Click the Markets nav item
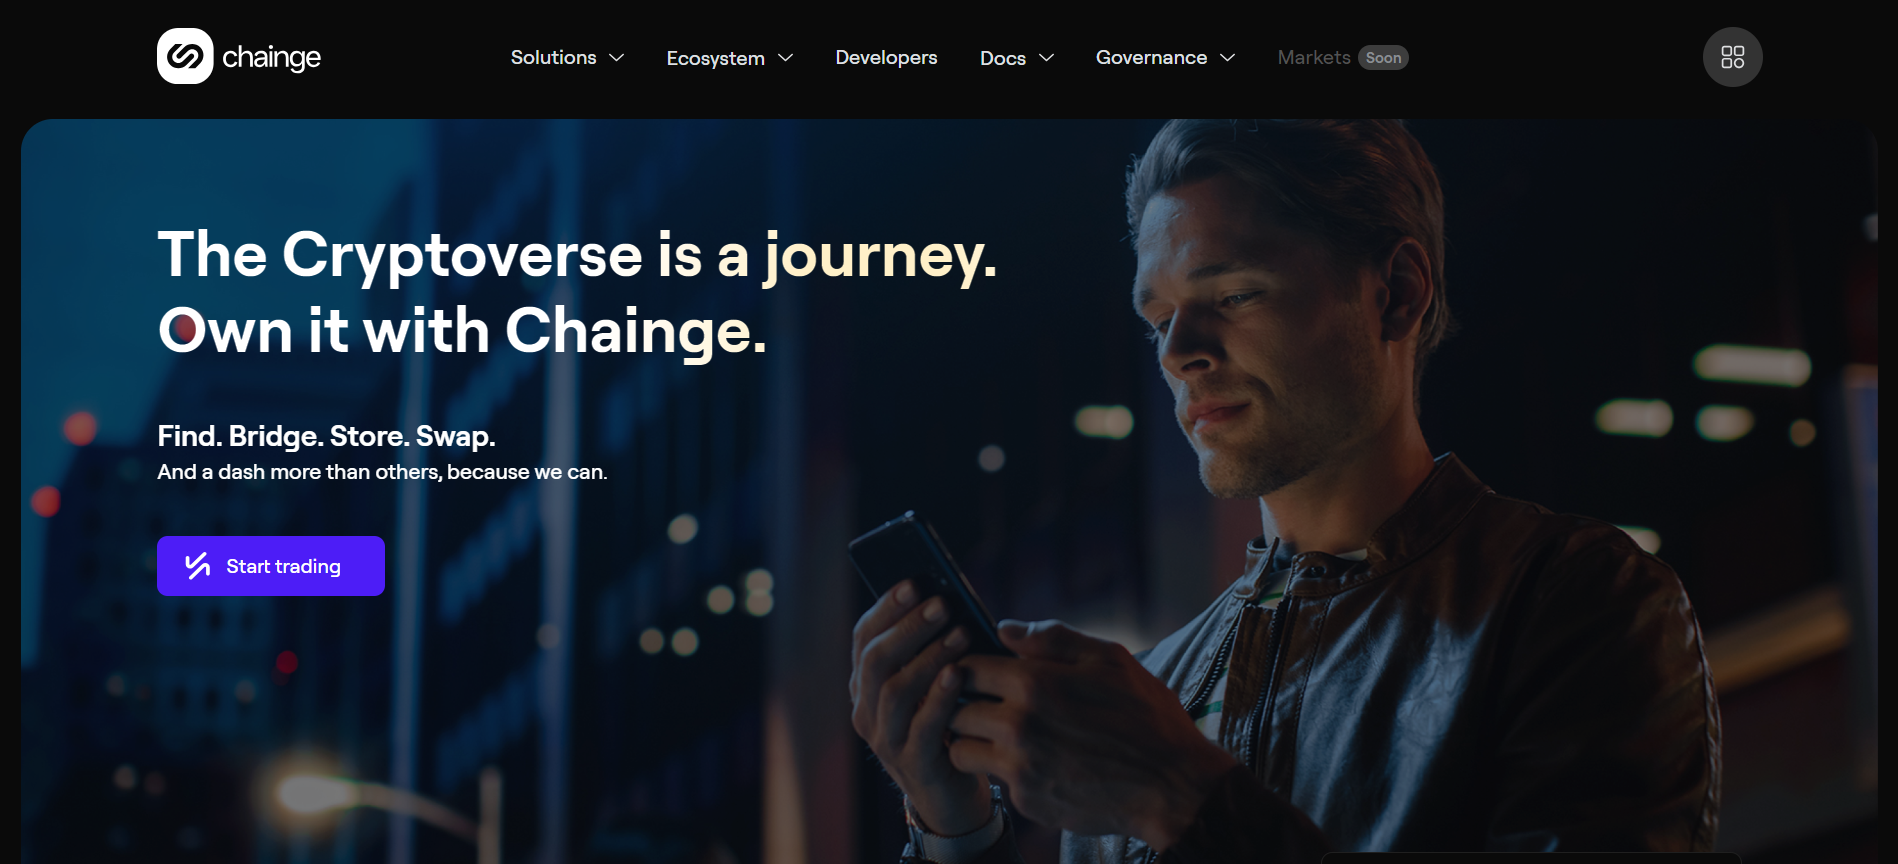Screen dimensions: 1898x864 coord(1314,58)
